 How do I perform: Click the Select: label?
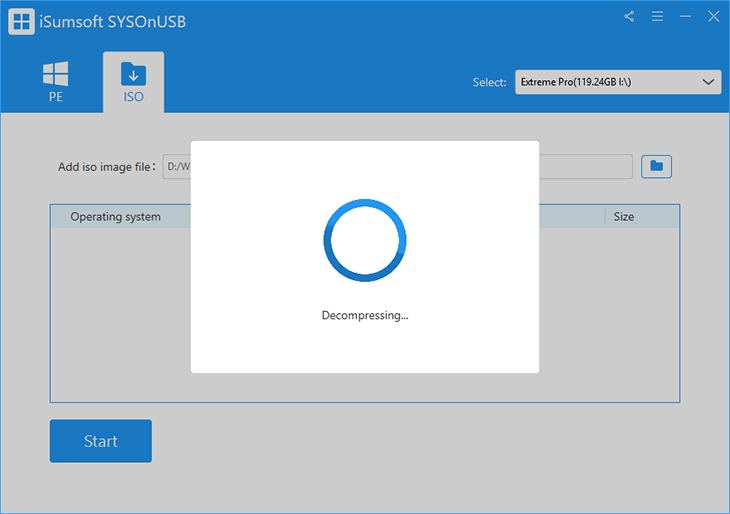489,82
